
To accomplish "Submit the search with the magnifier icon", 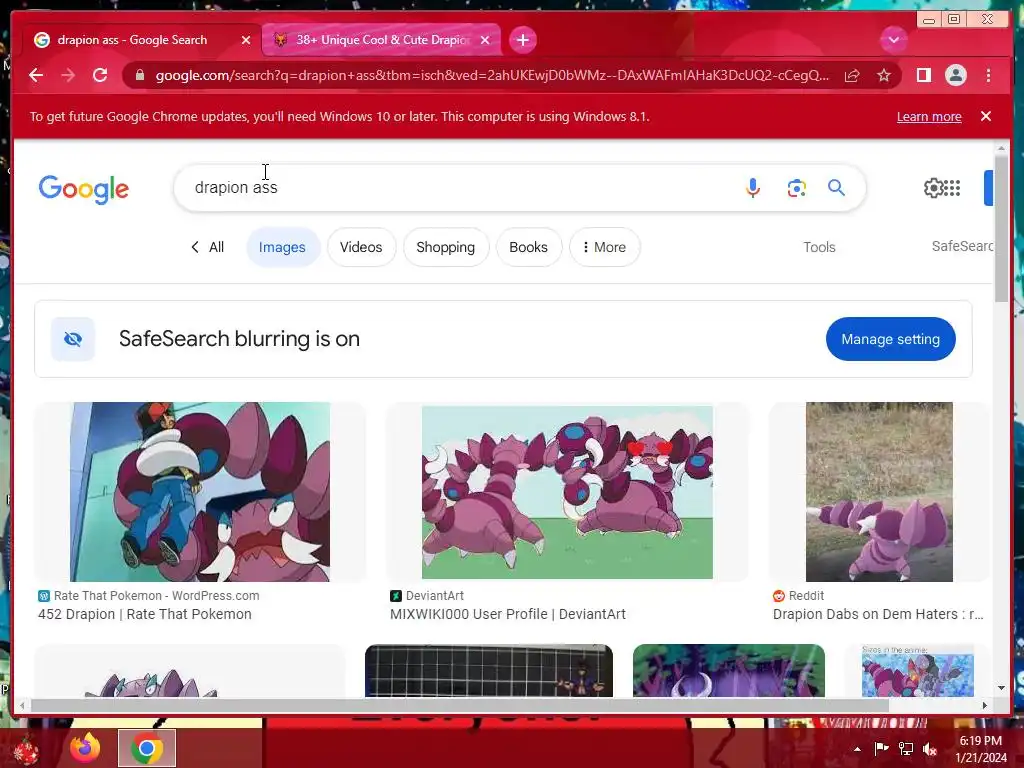I will click(x=836, y=188).
